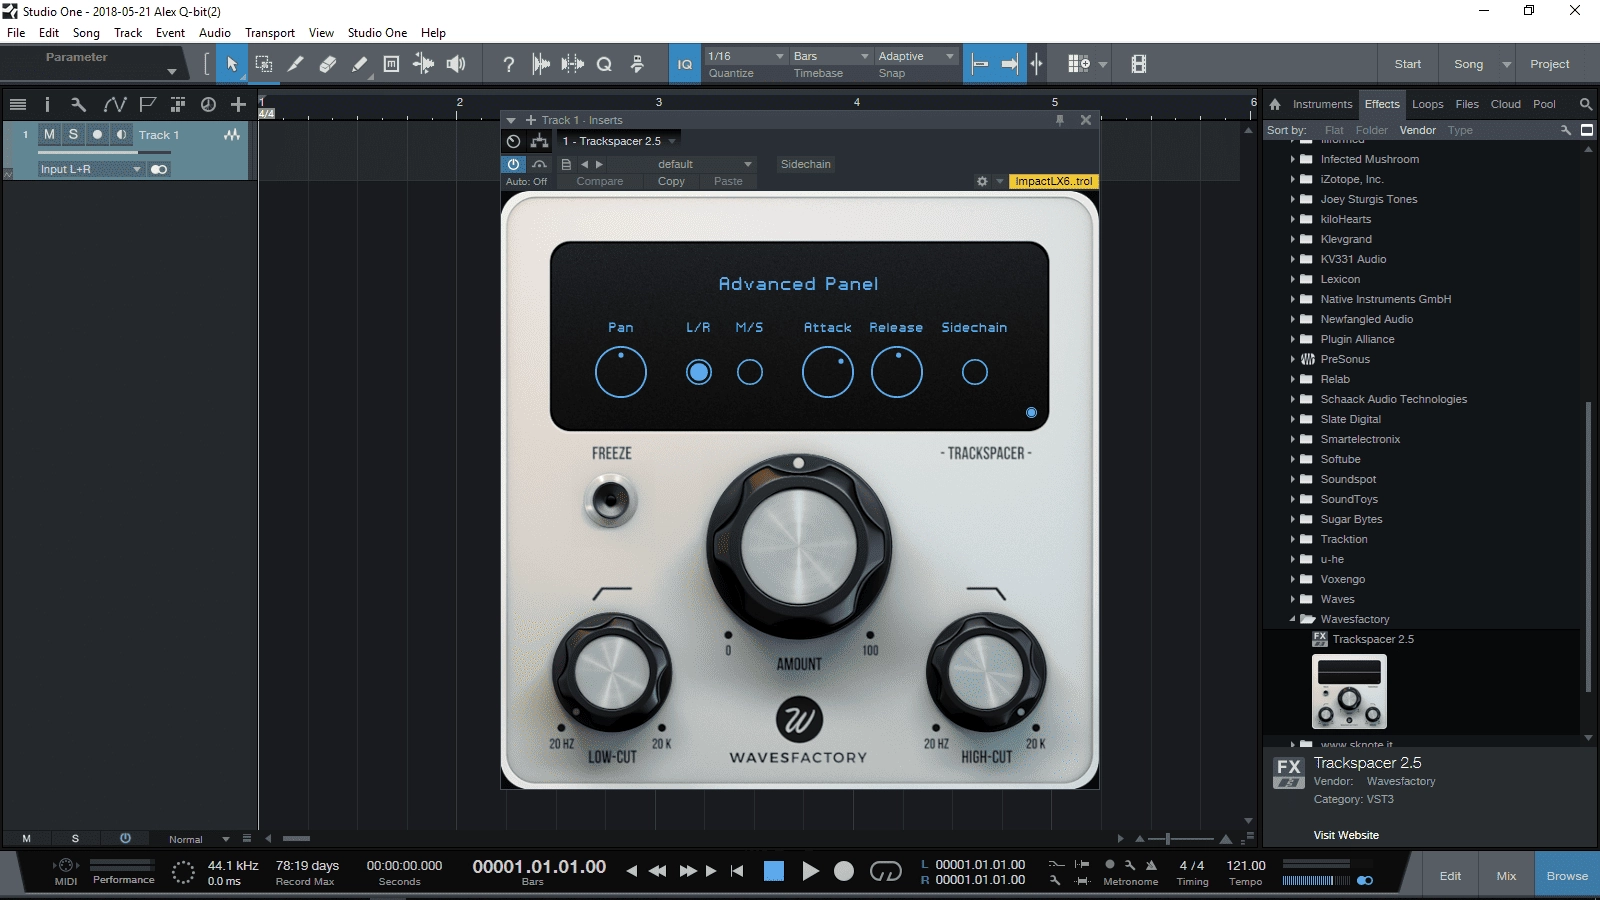
Task: Select the Range tool
Action: (264, 64)
